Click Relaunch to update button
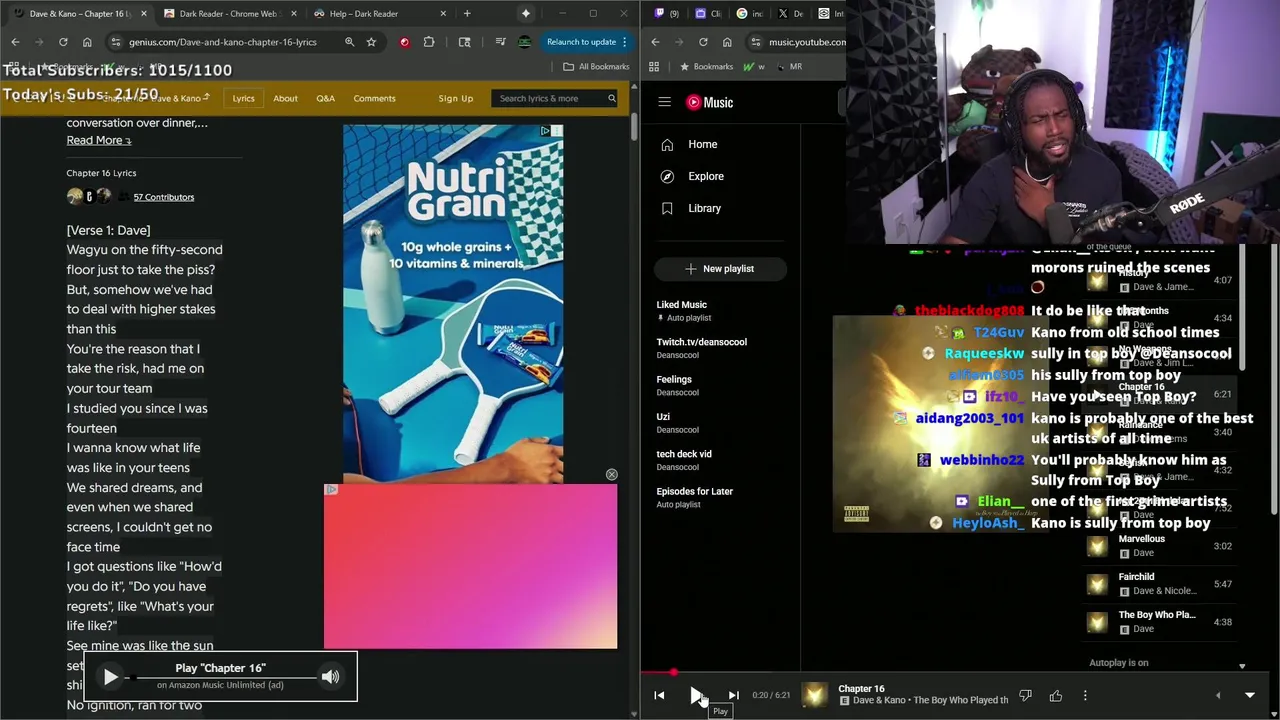1280x720 pixels. 587,42
